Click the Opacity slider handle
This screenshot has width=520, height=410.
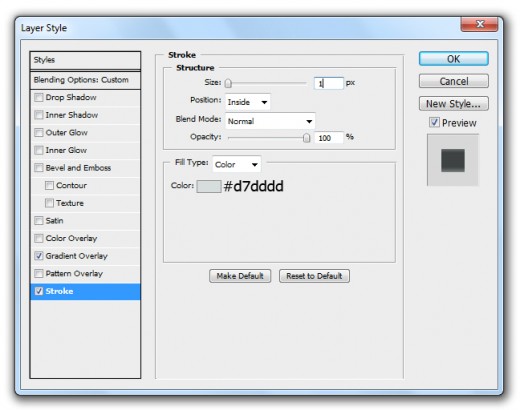click(x=306, y=138)
